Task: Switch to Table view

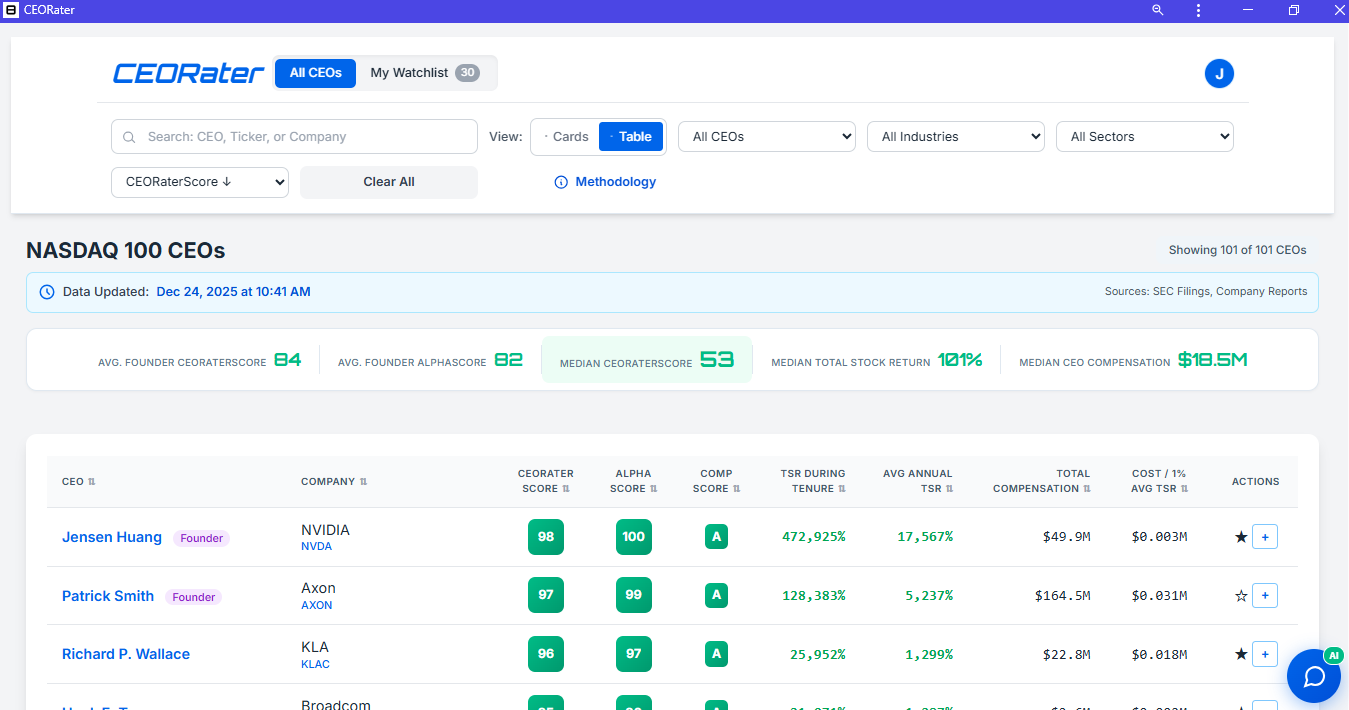Action: (631, 137)
